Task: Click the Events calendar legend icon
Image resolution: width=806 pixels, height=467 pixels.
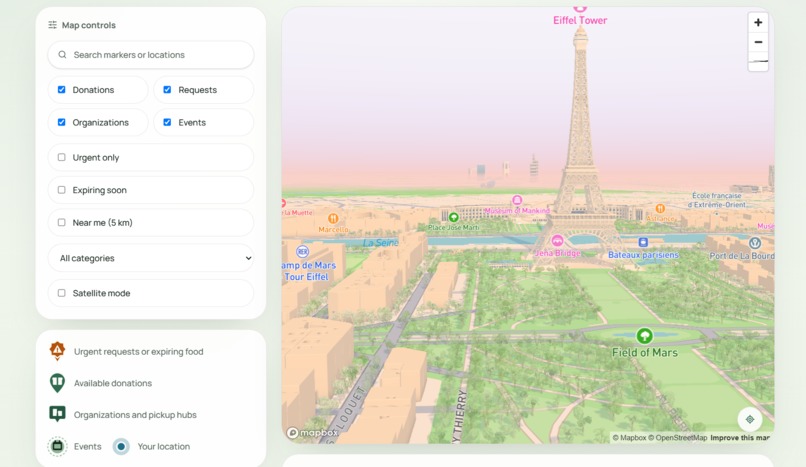Action: click(57, 446)
